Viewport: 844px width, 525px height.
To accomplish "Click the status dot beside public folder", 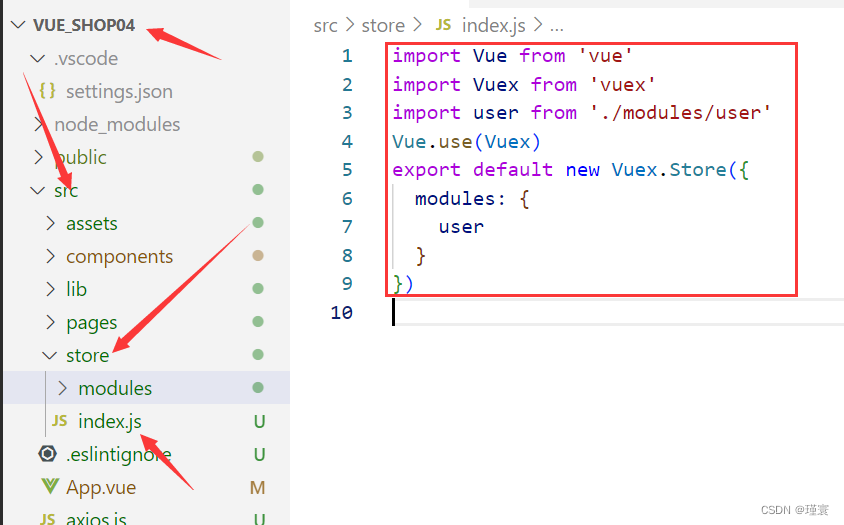I will [x=258, y=156].
